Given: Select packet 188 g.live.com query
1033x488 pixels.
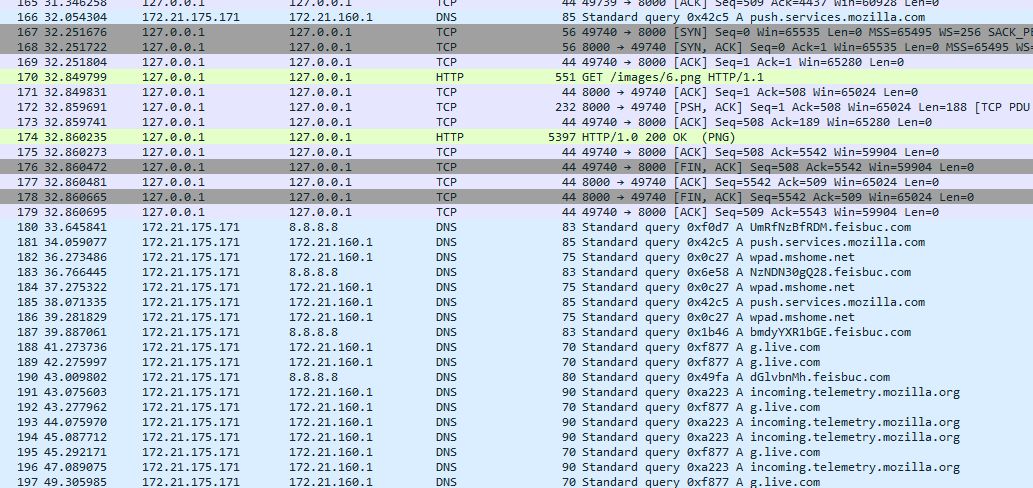Looking at the screenshot, I should 516,347.
